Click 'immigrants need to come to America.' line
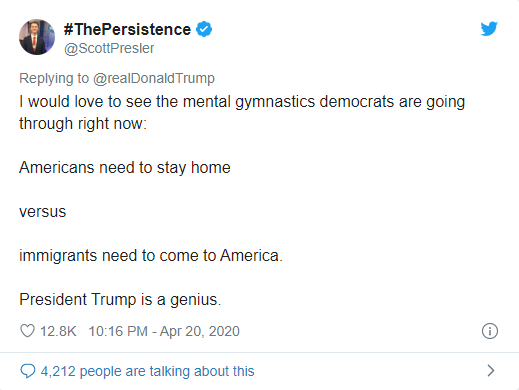 click(151, 256)
